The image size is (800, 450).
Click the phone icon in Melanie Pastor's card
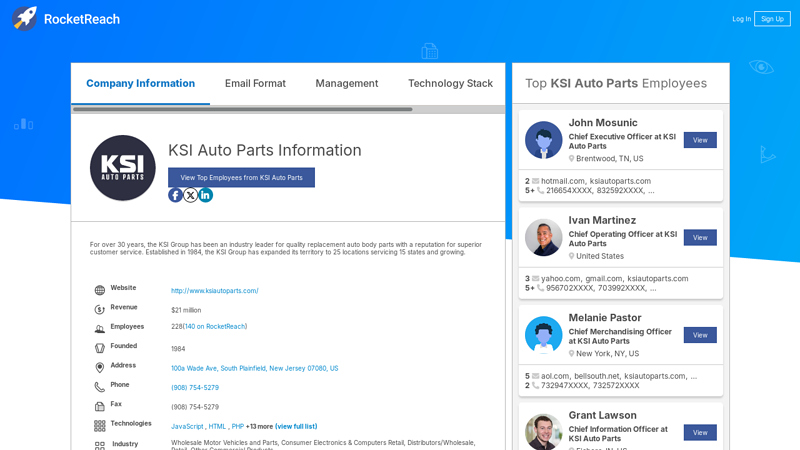click(535, 385)
